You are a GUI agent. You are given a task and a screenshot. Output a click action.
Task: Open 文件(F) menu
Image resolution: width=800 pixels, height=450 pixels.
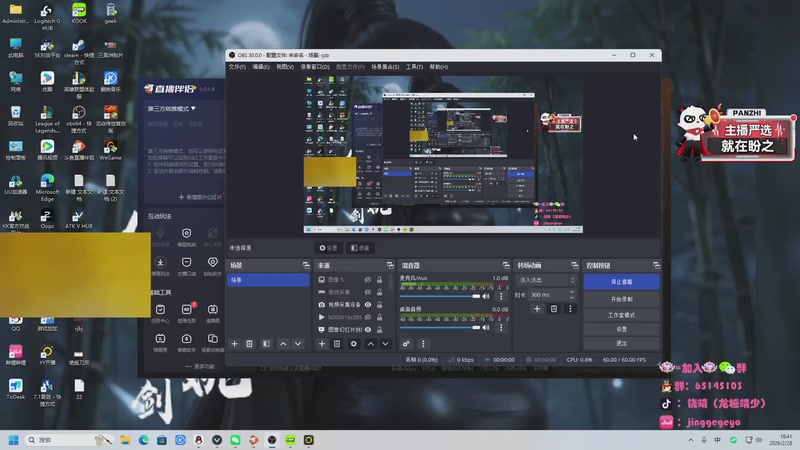pos(237,67)
